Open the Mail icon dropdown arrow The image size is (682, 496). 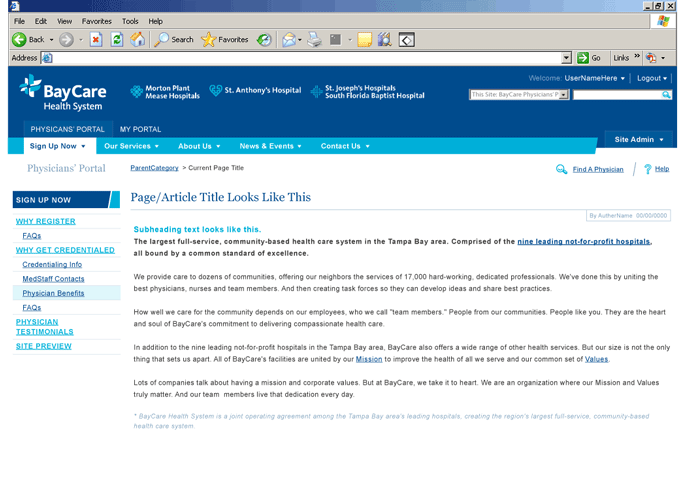coord(300,40)
